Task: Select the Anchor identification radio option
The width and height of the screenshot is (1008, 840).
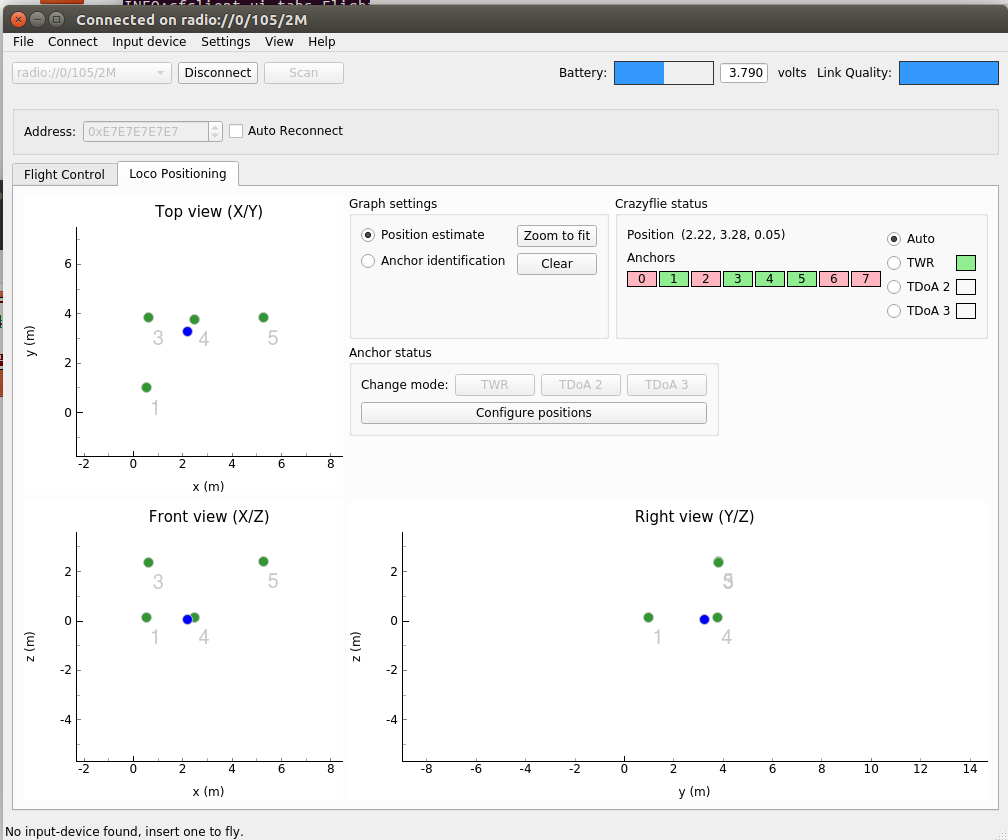Action: (x=368, y=261)
